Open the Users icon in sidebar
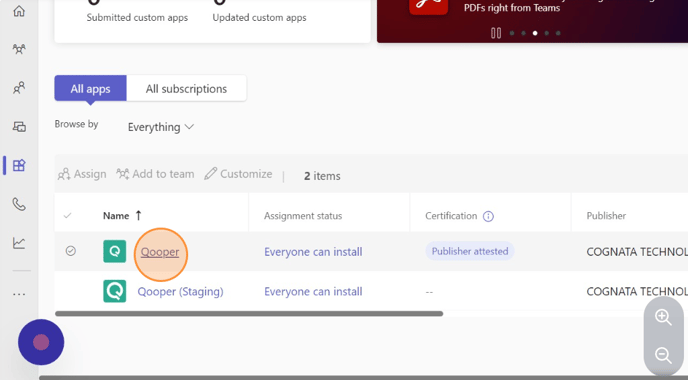The height and width of the screenshot is (380, 688). pyautogui.click(x=19, y=88)
